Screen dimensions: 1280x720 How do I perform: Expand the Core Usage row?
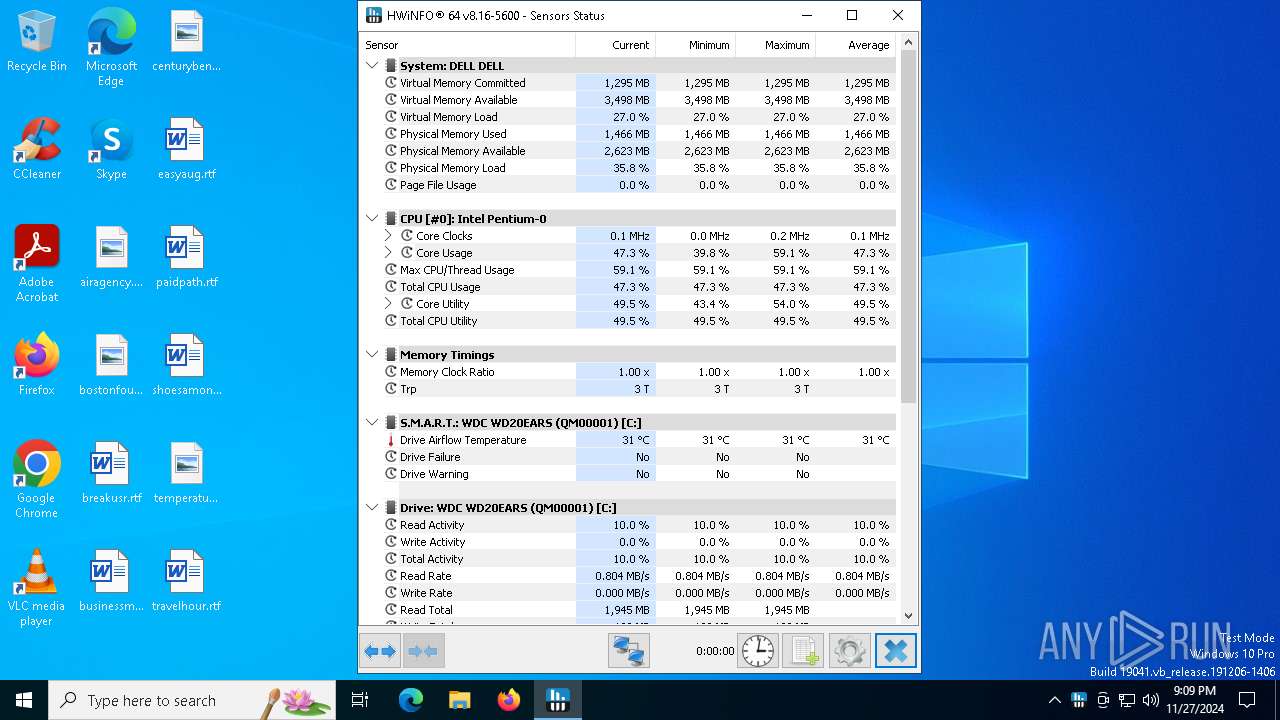coord(388,253)
